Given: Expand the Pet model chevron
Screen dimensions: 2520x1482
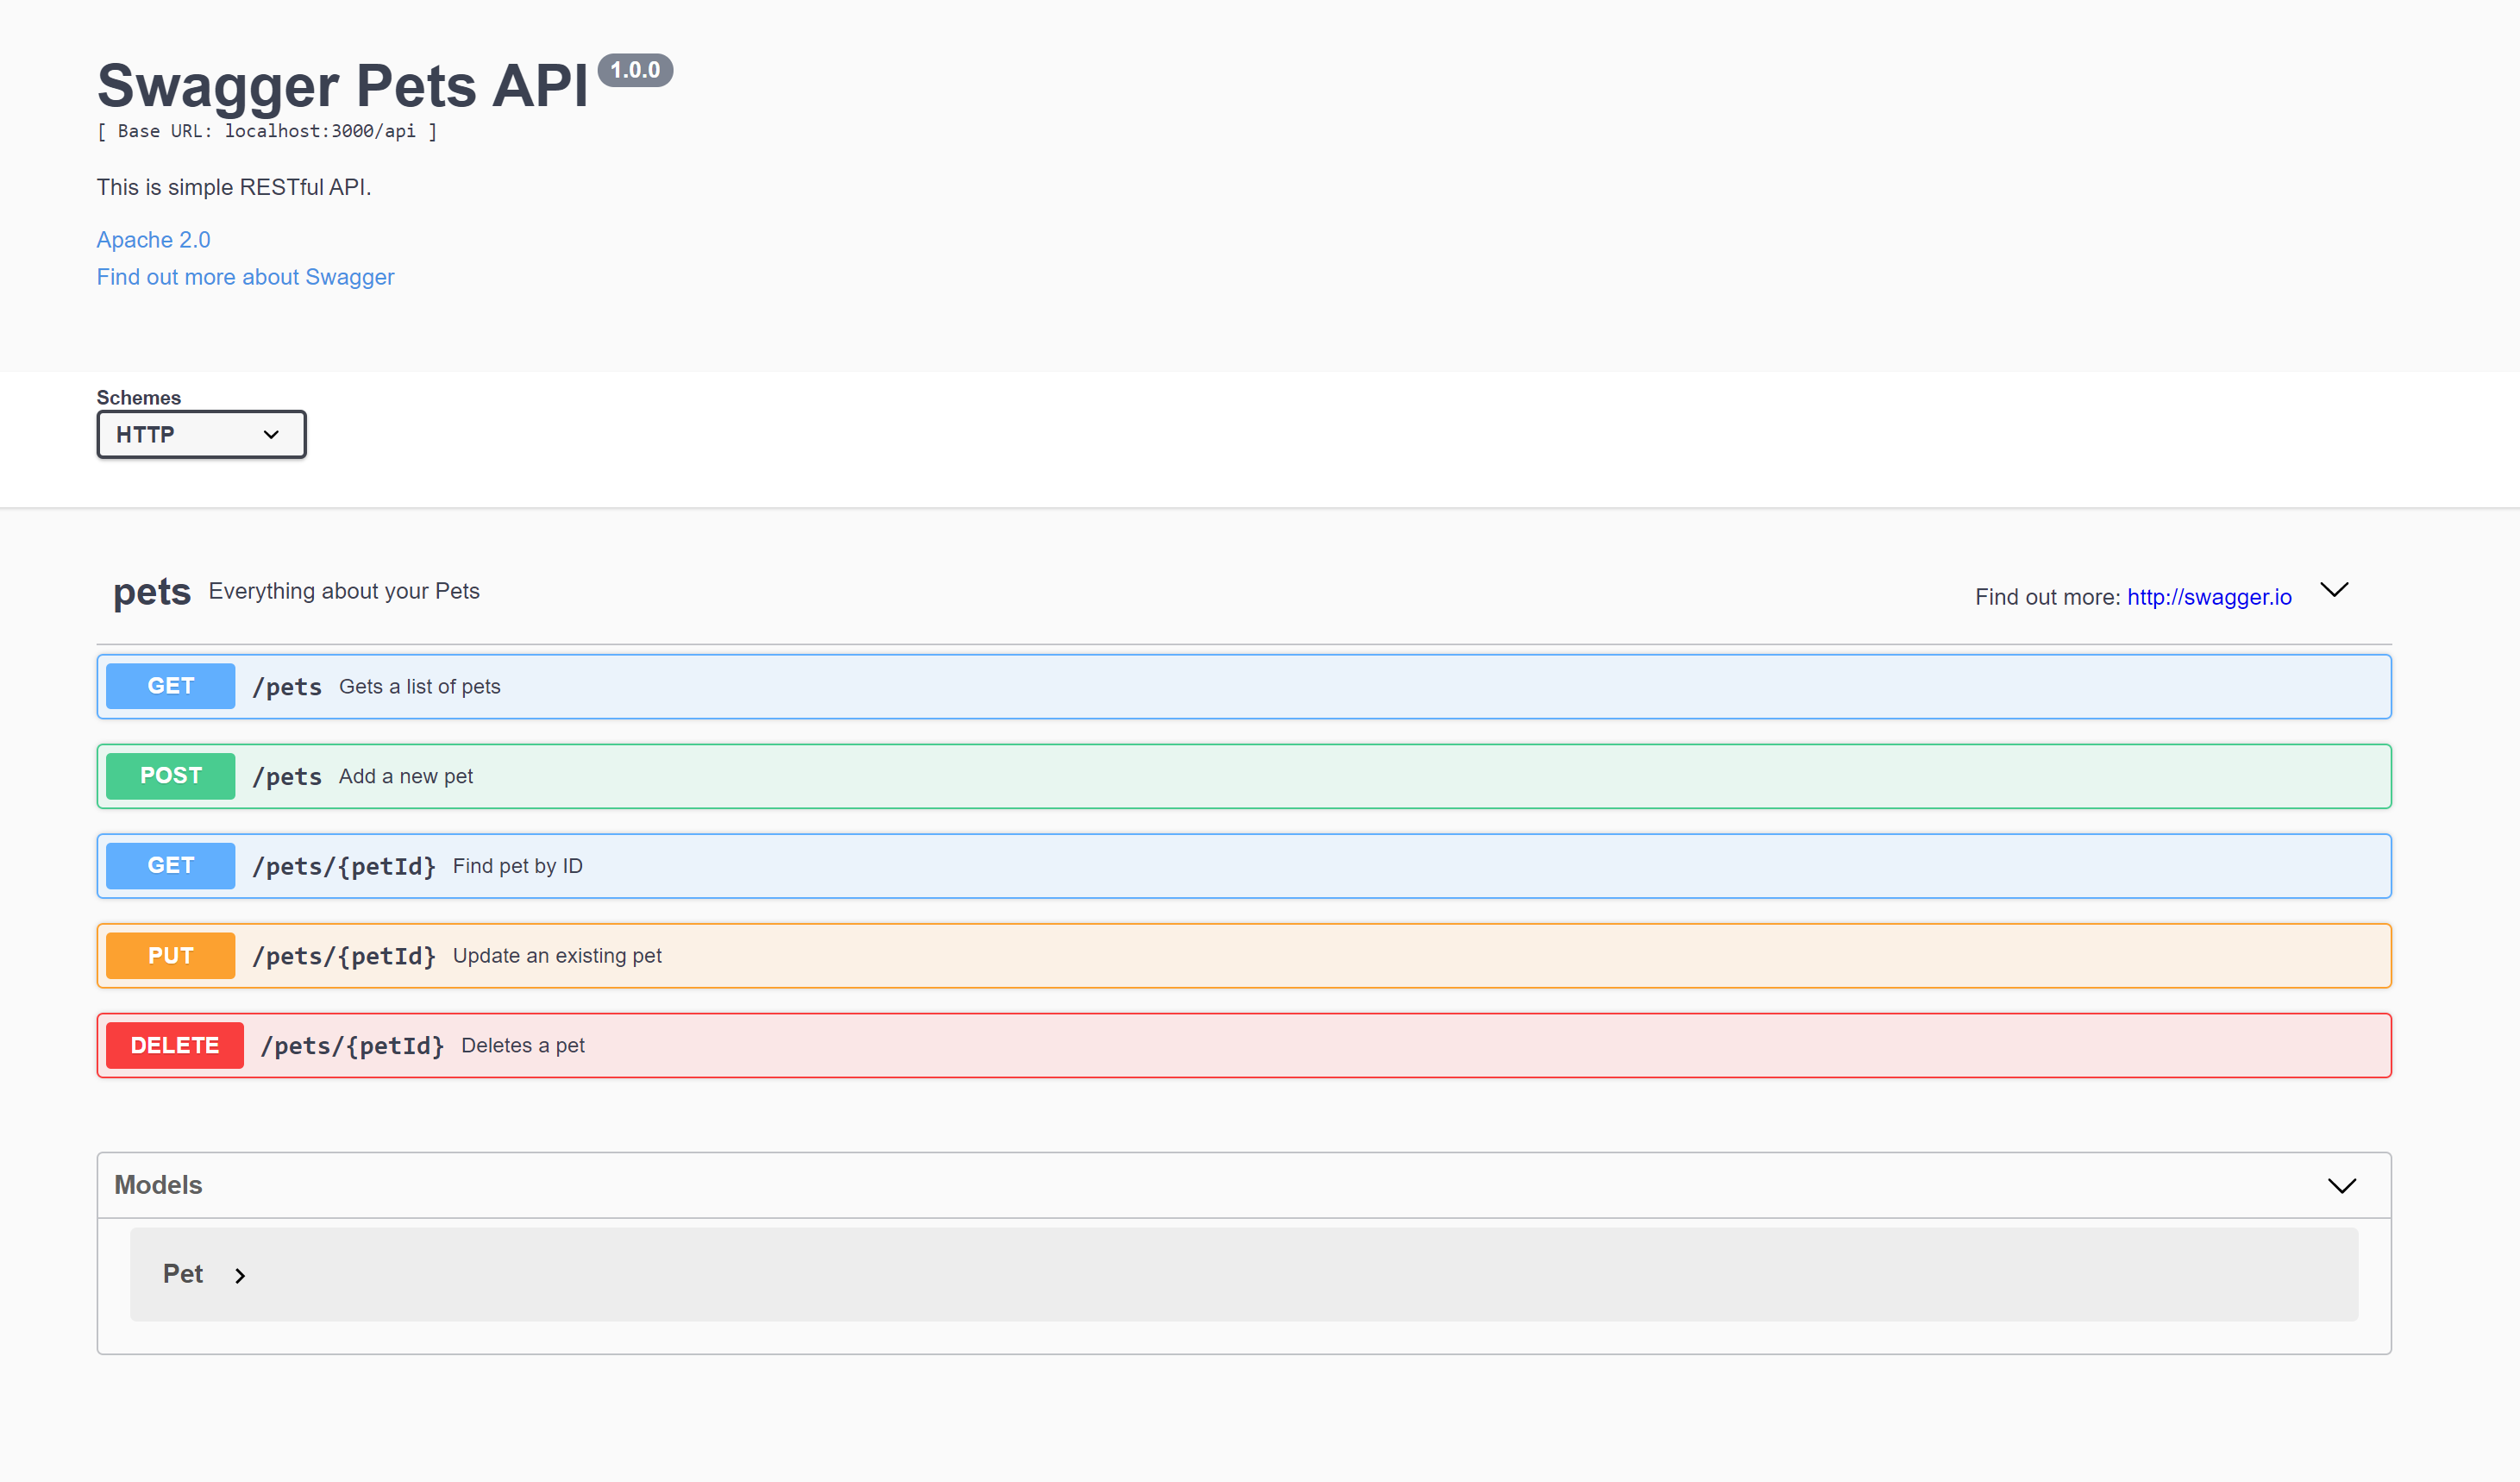Looking at the screenshot, I should [240, 1275].
